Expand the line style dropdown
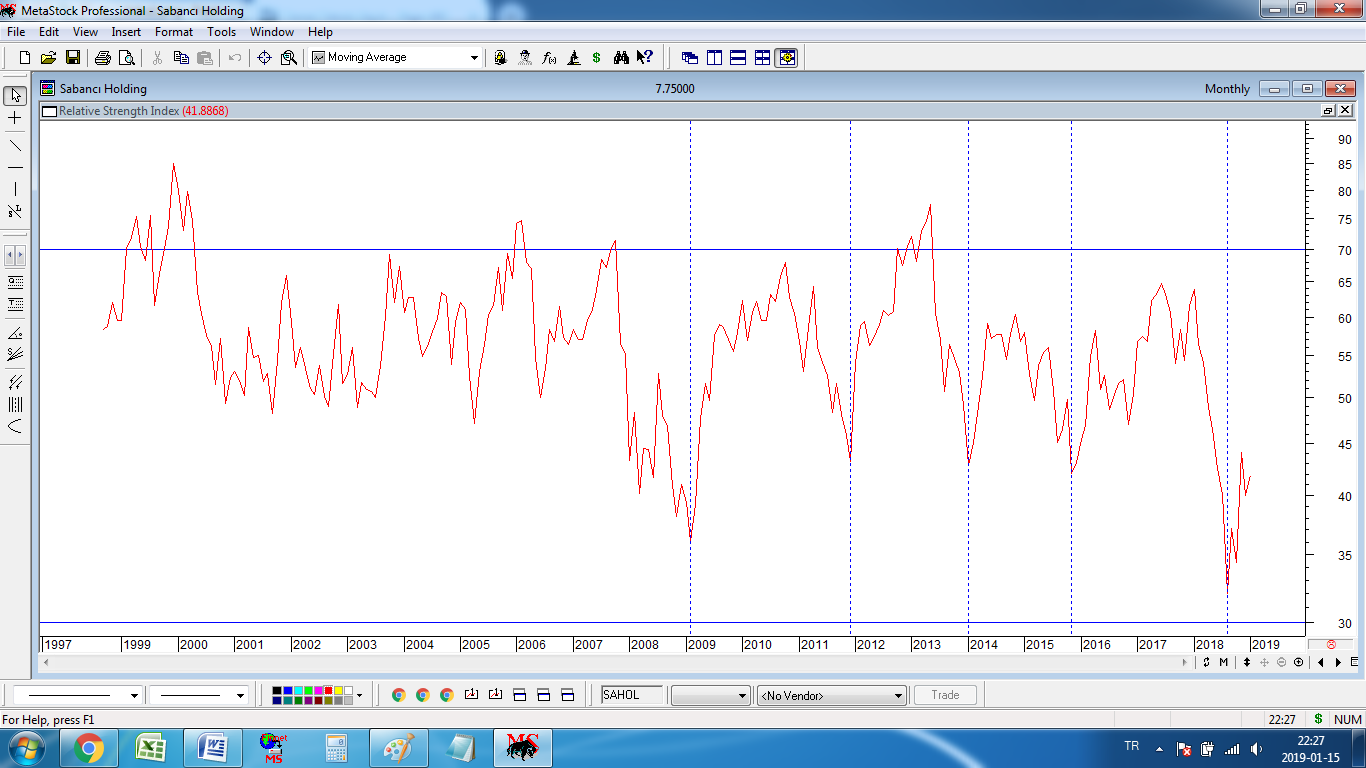Viewport: 1366px width, 768px height. (134, 695)
